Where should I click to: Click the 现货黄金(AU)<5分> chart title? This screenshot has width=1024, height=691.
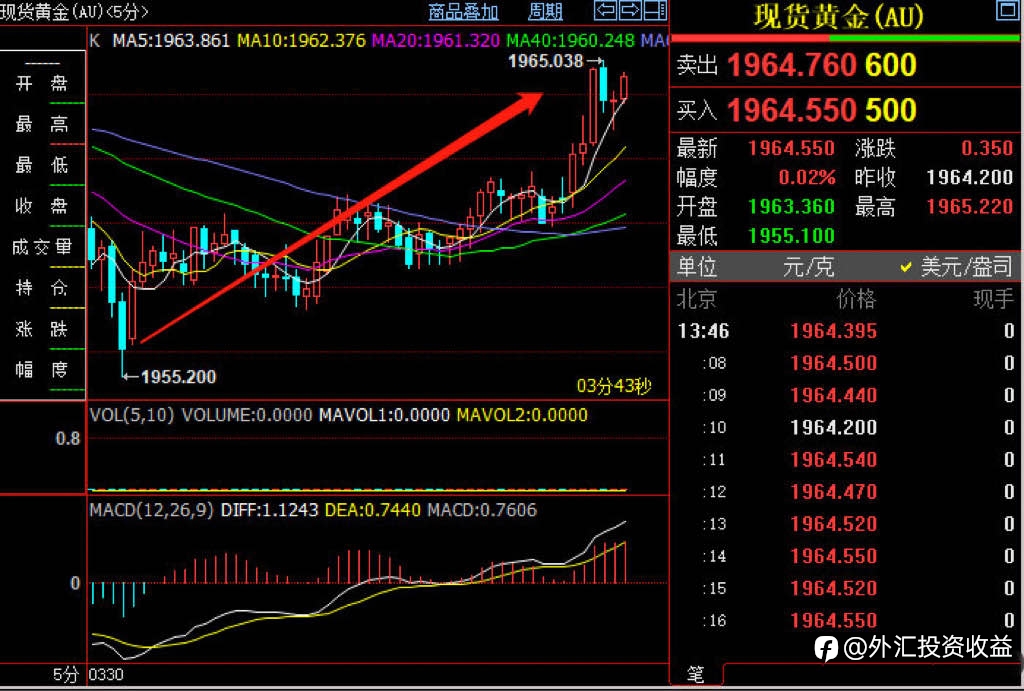click(74, 12)
